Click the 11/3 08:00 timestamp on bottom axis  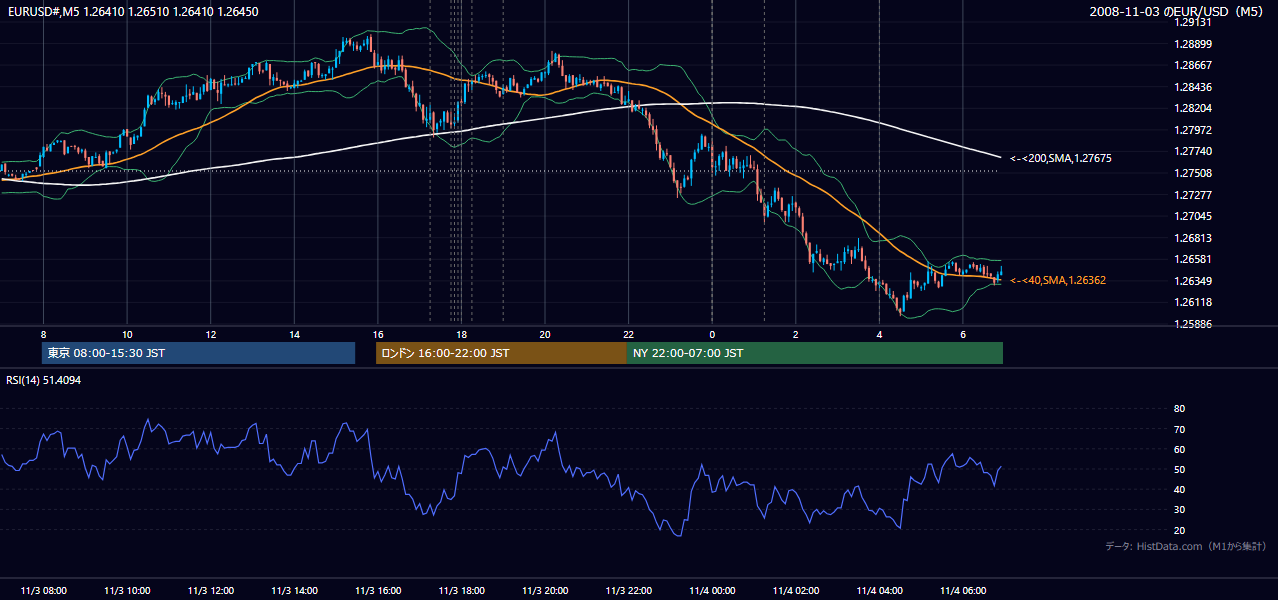tap(43, 590)
